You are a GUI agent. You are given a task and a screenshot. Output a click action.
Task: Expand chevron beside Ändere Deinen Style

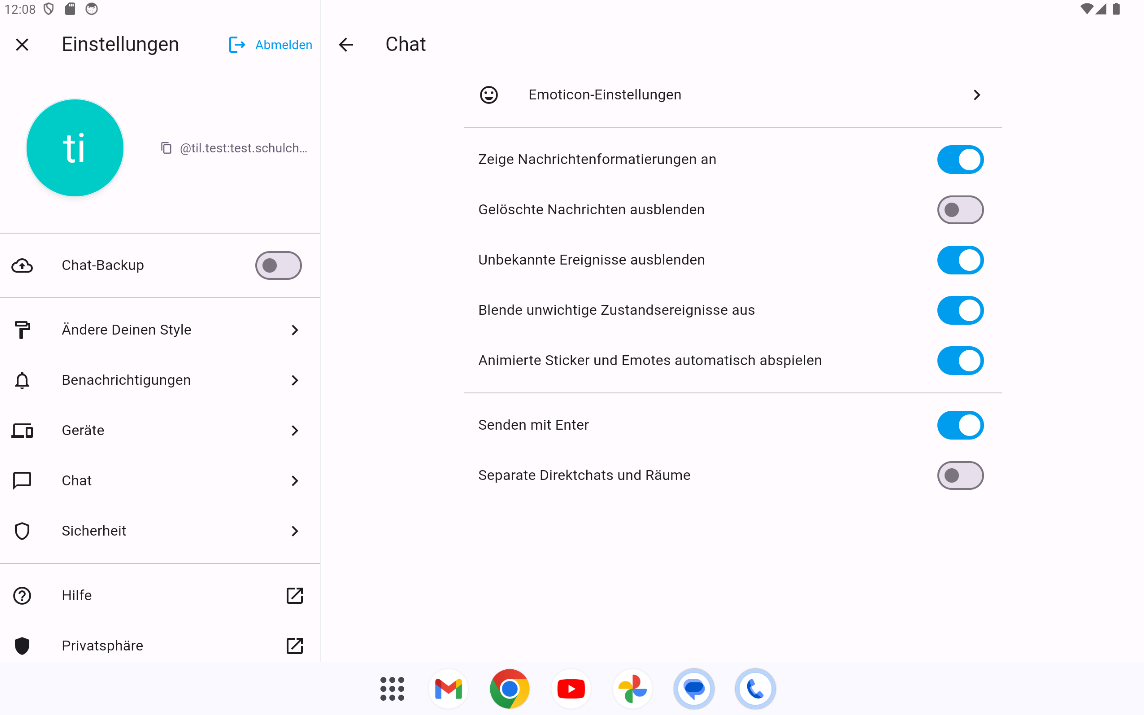pos(295,330)
